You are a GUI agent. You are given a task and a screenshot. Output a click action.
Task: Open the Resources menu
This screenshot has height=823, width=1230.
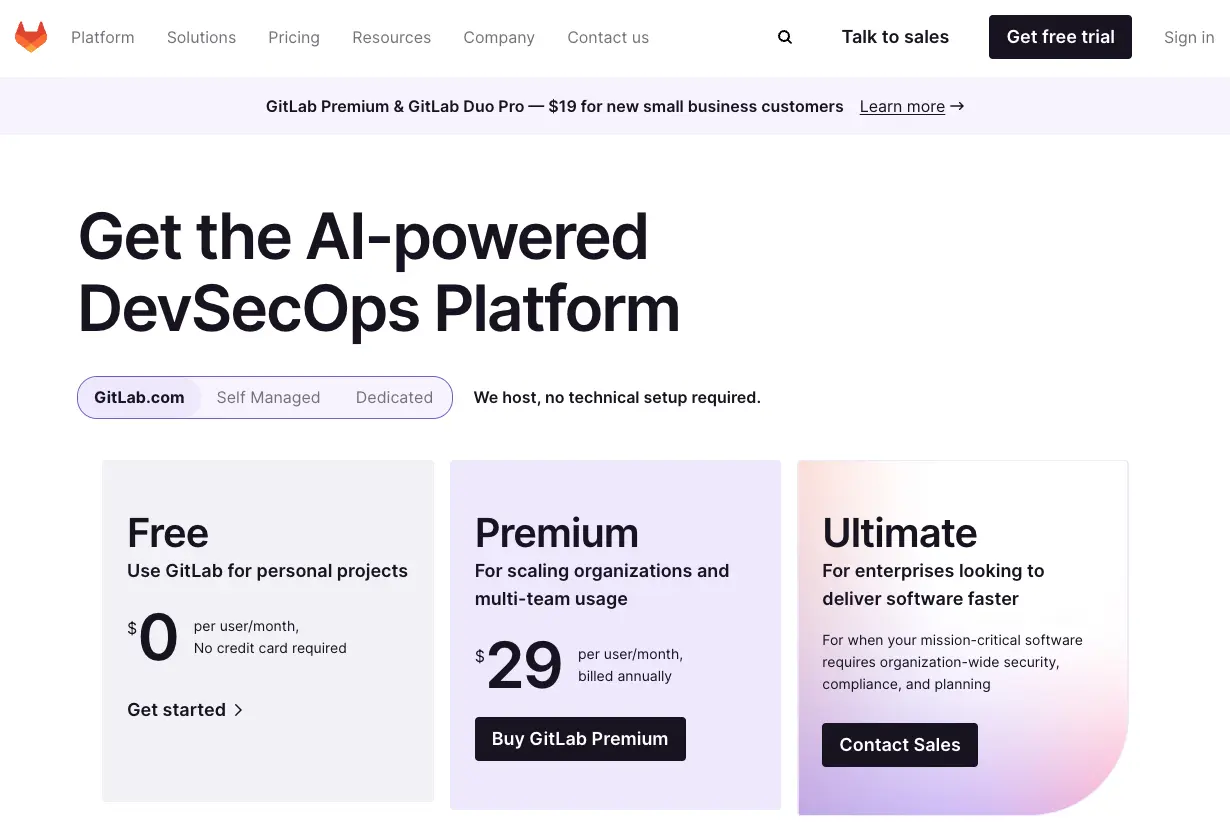[x=391, y=37]
